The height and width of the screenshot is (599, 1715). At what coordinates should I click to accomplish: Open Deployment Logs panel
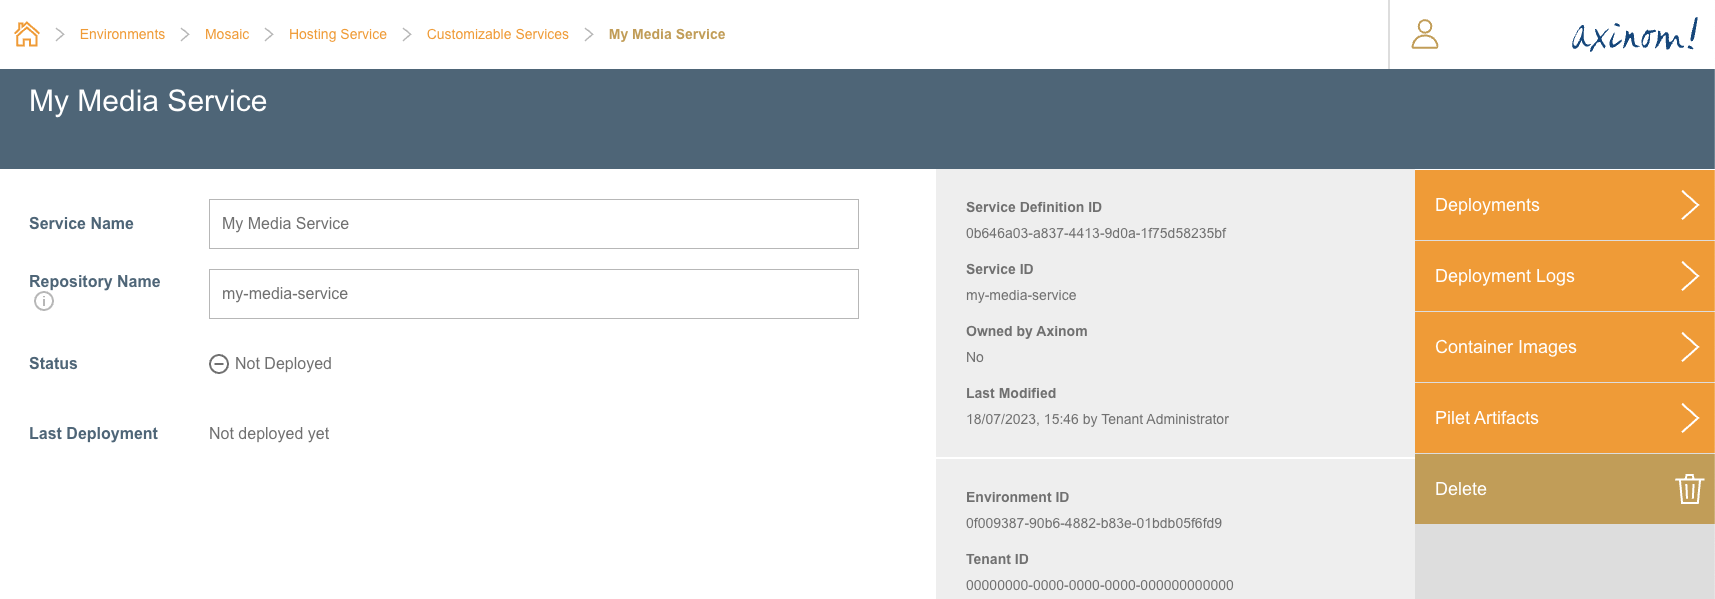tap(1504, 276)
